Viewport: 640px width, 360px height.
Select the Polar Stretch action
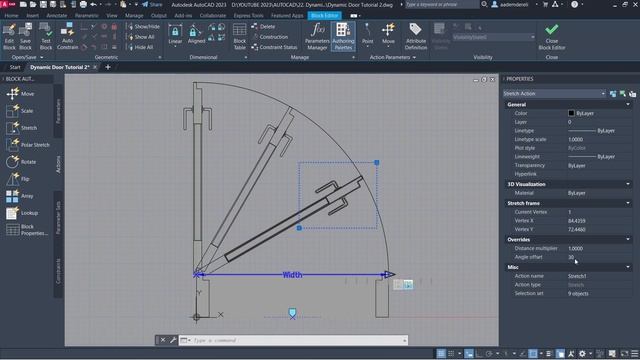coord(28,145)
